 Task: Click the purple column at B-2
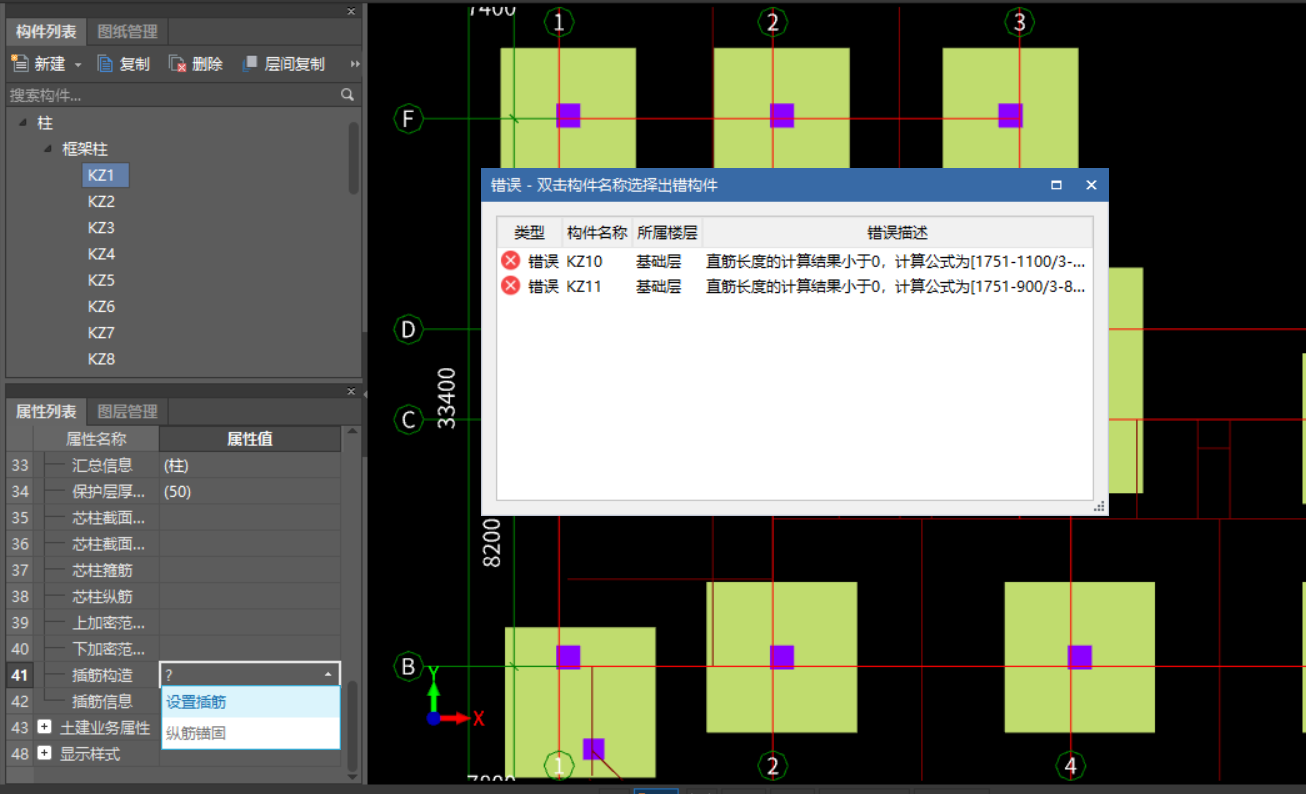(782, 657)
